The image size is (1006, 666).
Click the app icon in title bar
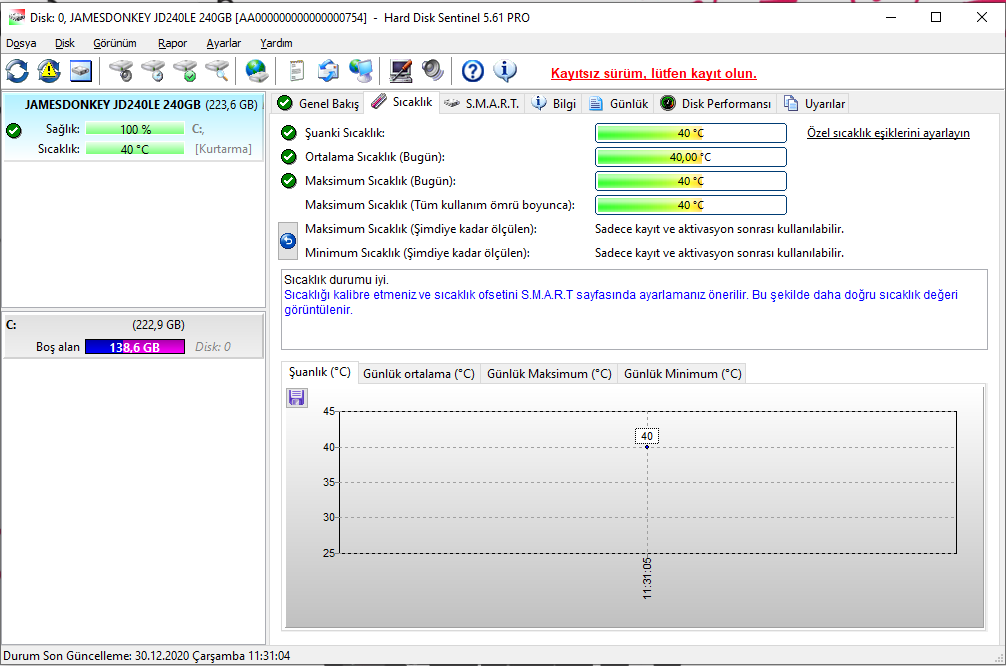click(x=17, y=17)
